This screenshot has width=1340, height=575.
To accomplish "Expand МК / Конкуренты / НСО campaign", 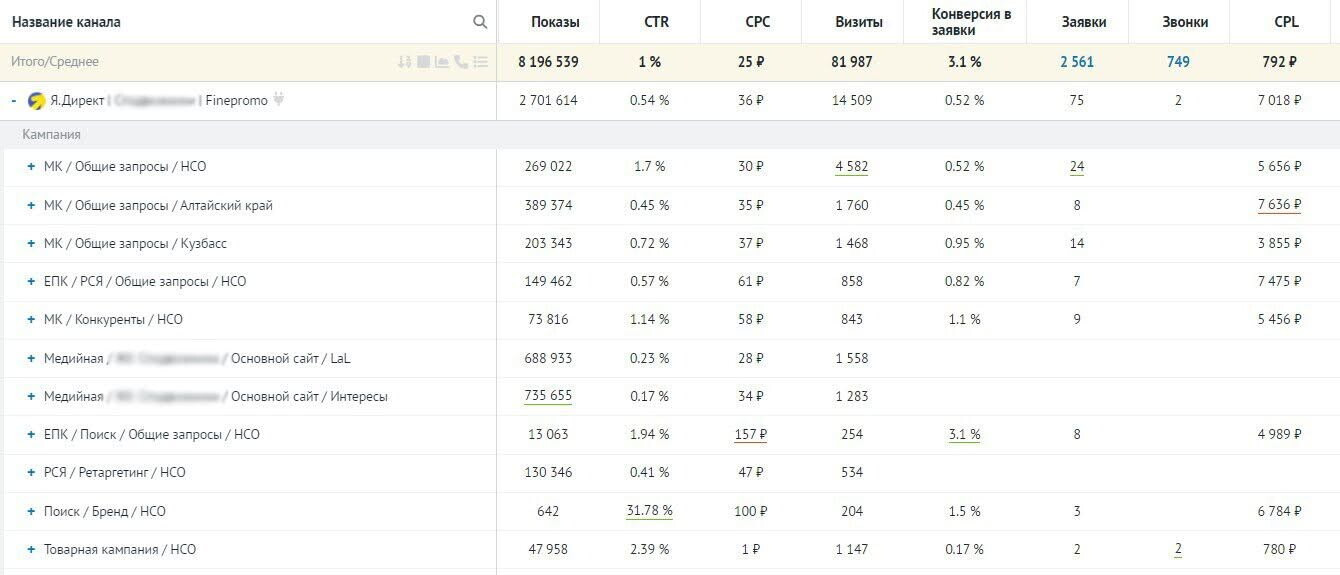I will coord(31,320).
